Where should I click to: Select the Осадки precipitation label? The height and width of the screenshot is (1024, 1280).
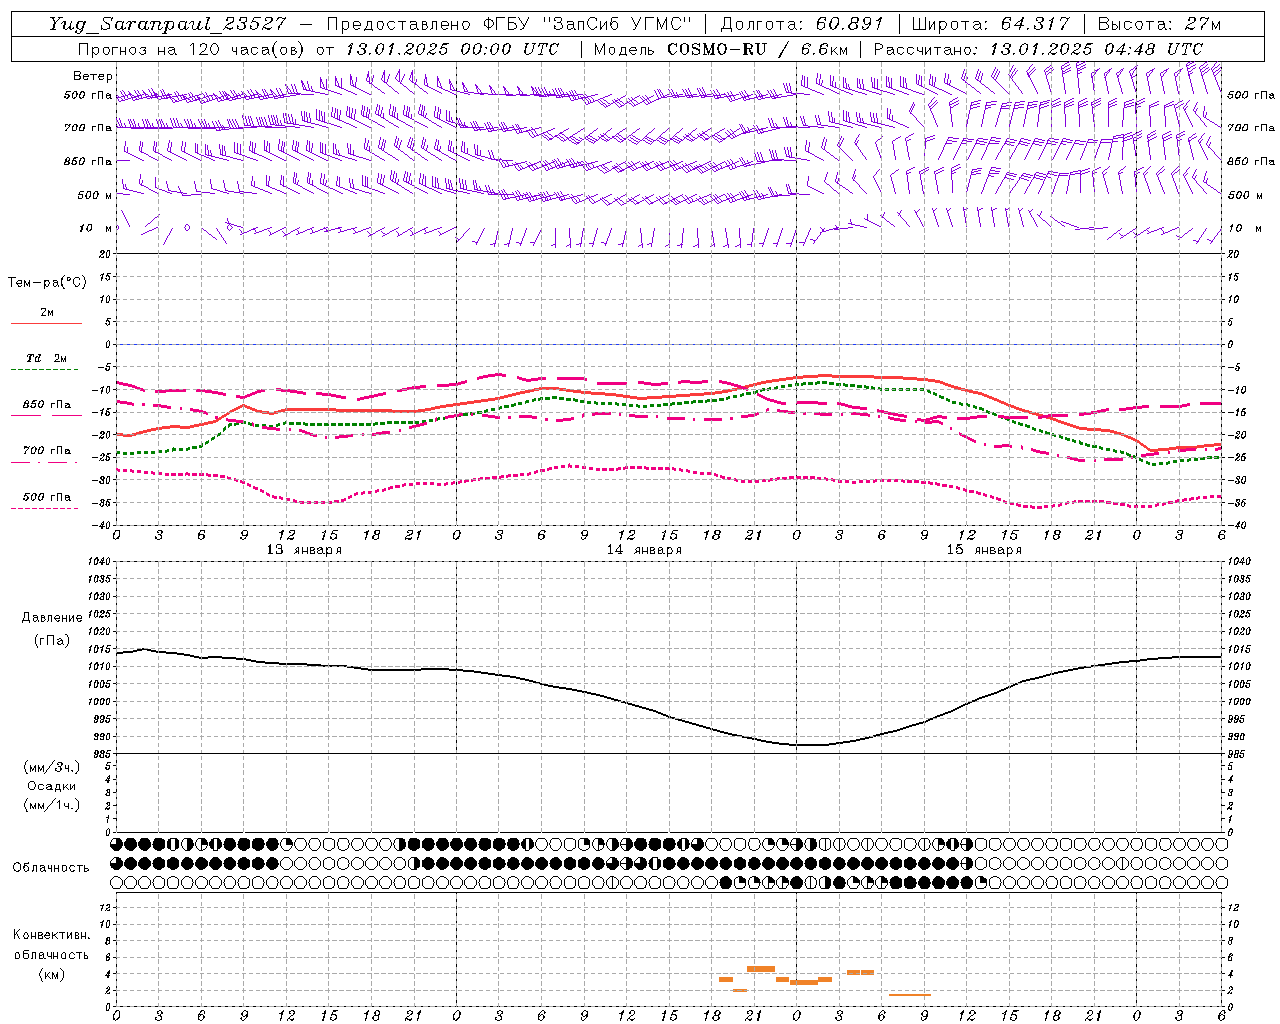tap(52, 786)
